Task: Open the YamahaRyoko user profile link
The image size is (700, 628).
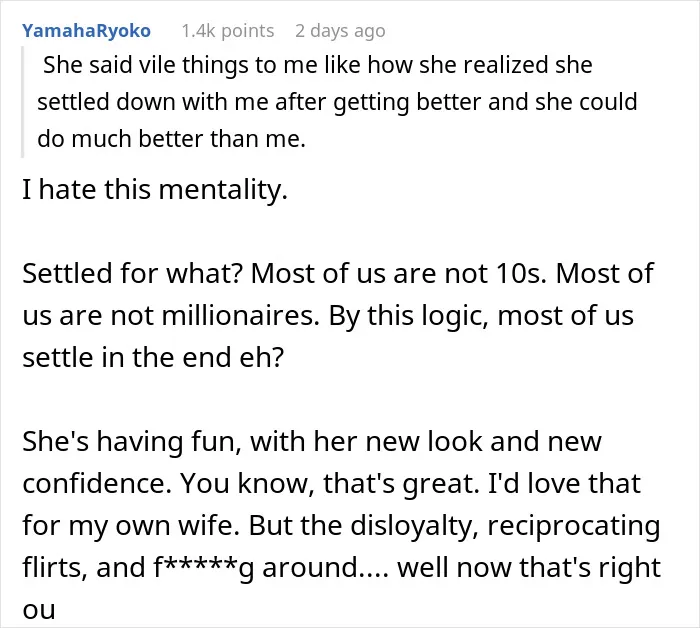Action: [87, 31]
